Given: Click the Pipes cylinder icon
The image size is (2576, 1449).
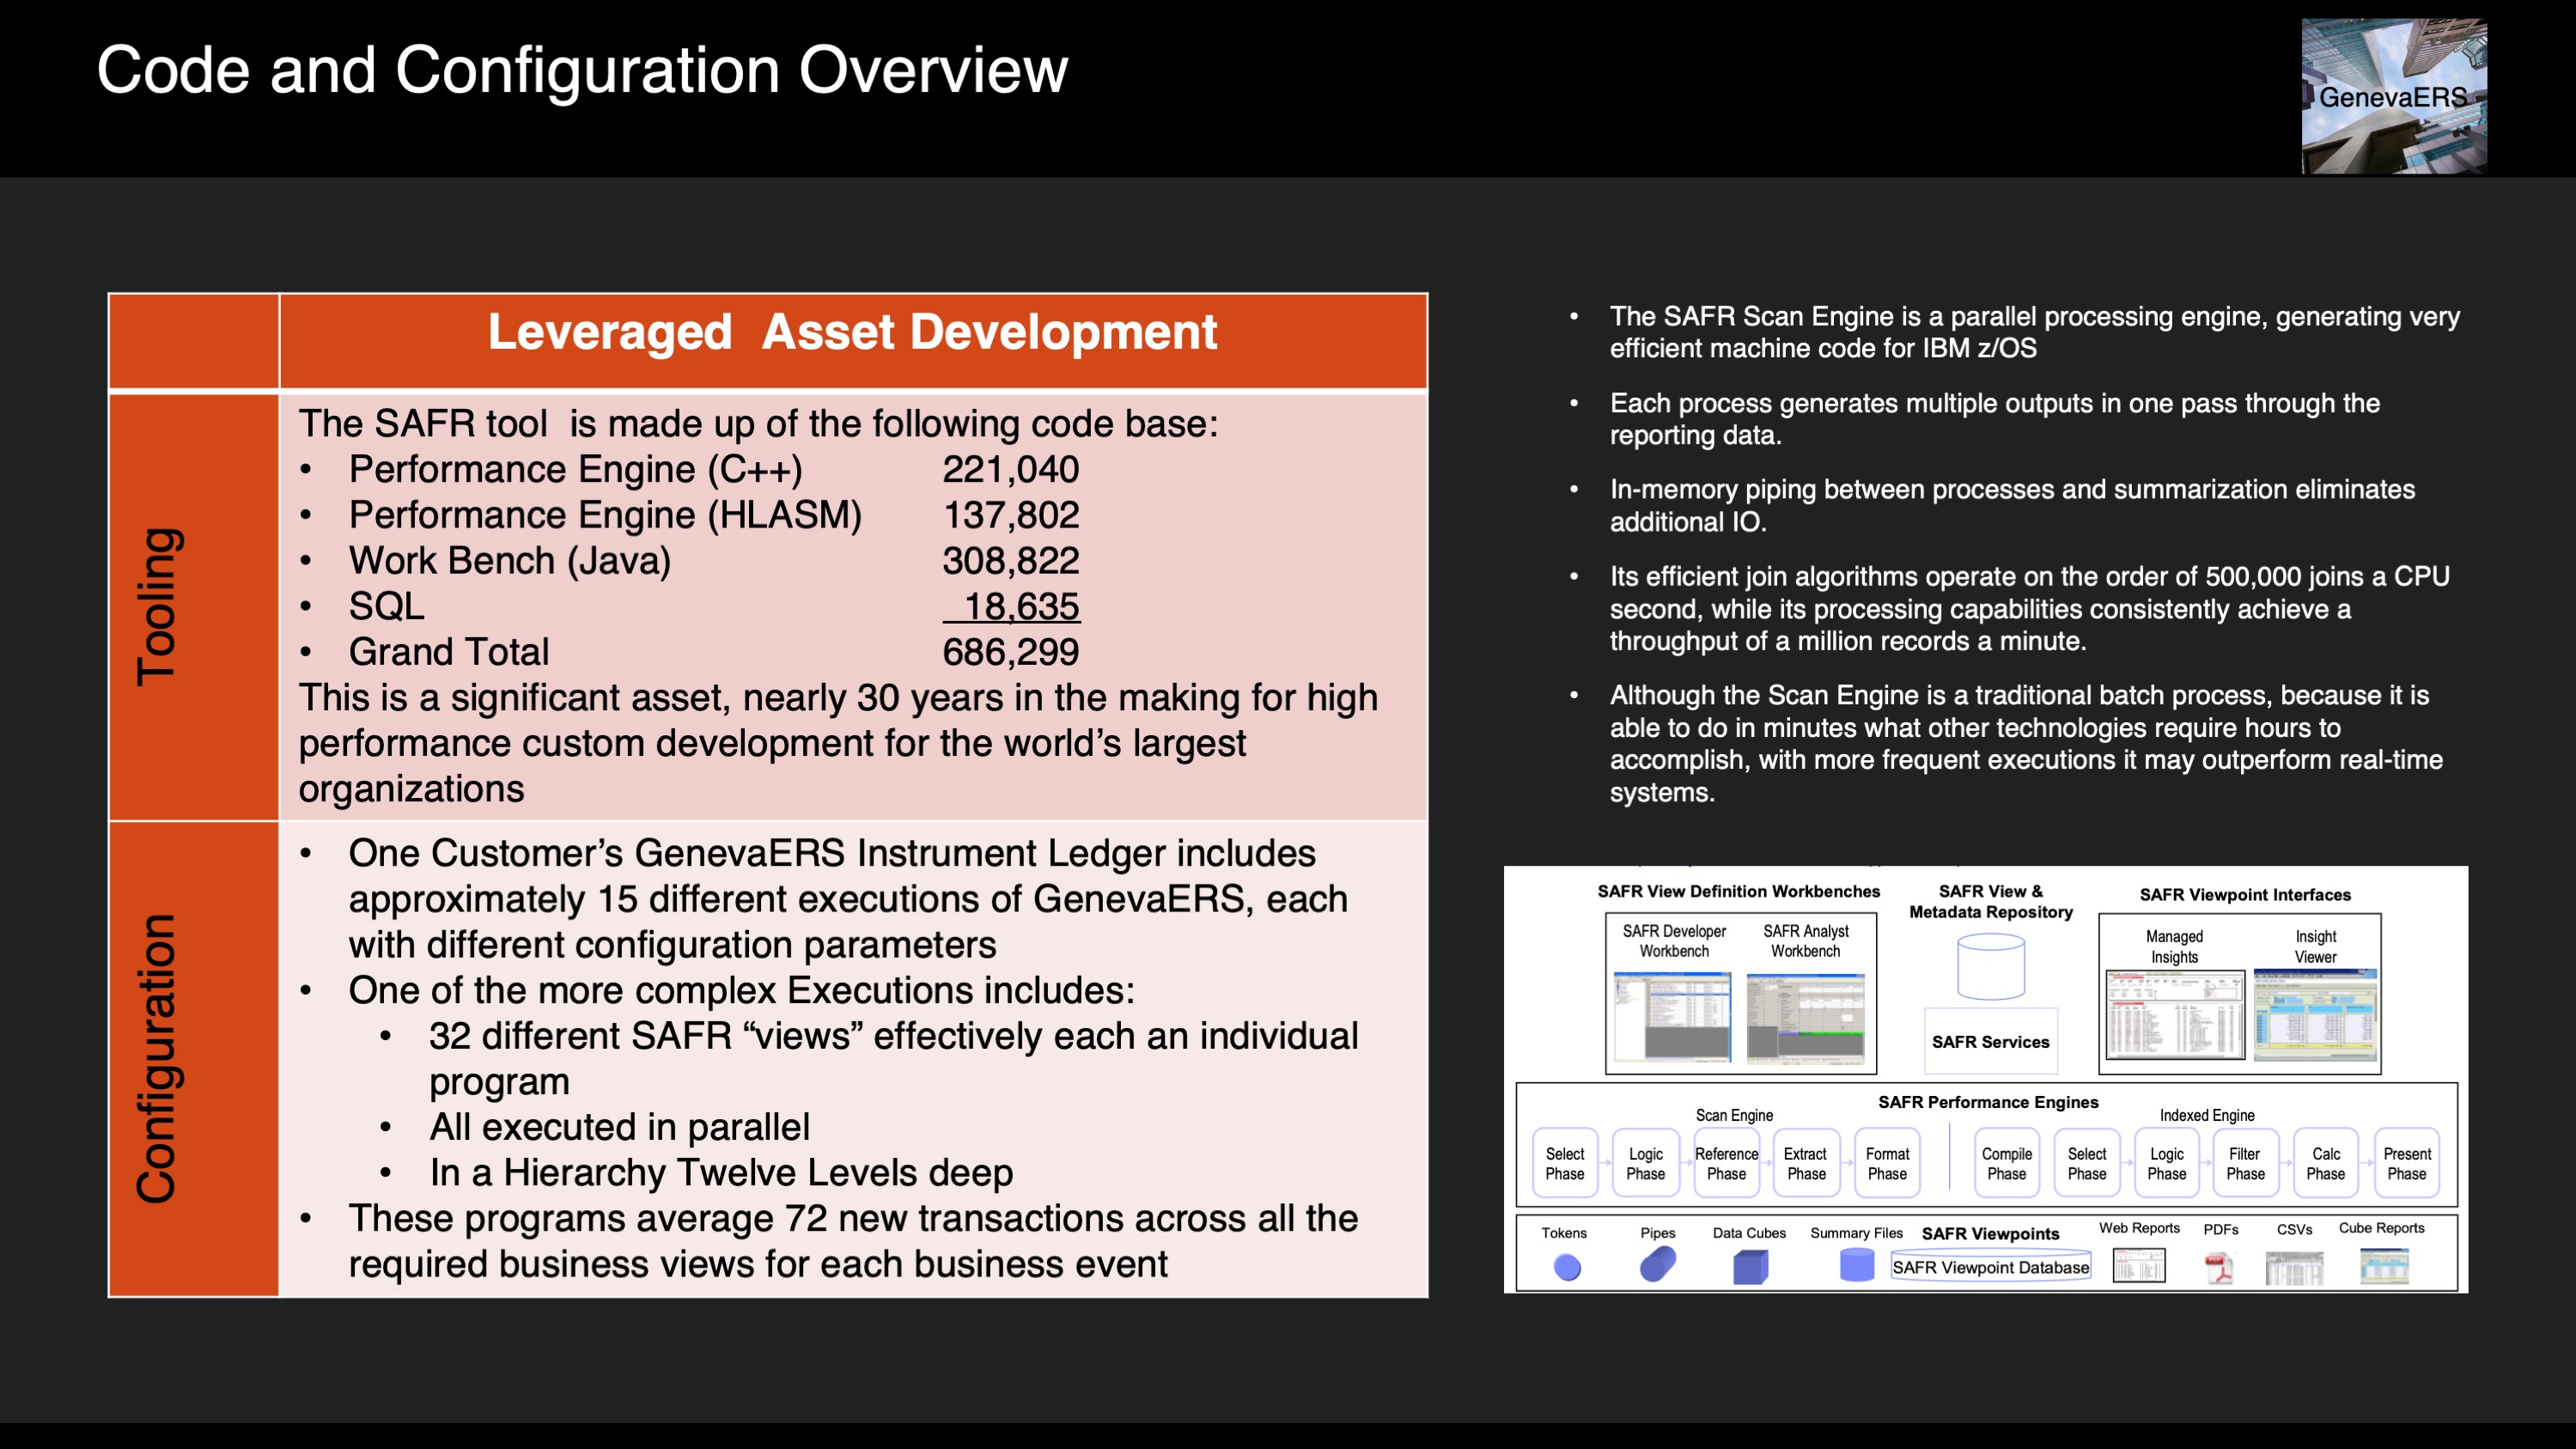Looking at the screenshot, I should [1657, 1264].
